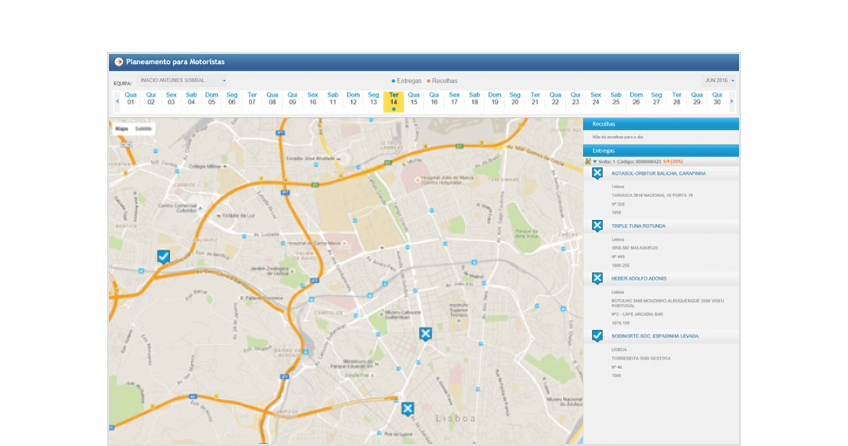Click the X delivery marker near Gulbenkian museum
Viewport: 848px width, 446px height.
[x=425, y=333]
